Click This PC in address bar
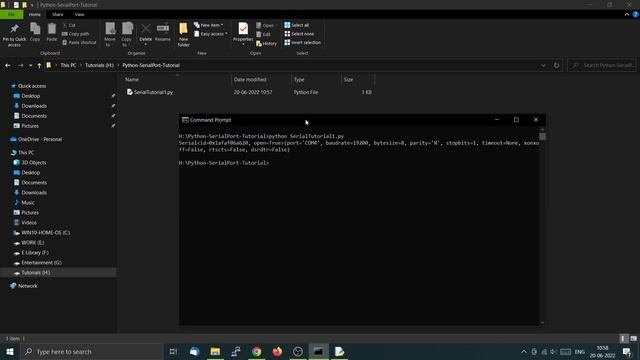640x360 pixels. [68, 65]
